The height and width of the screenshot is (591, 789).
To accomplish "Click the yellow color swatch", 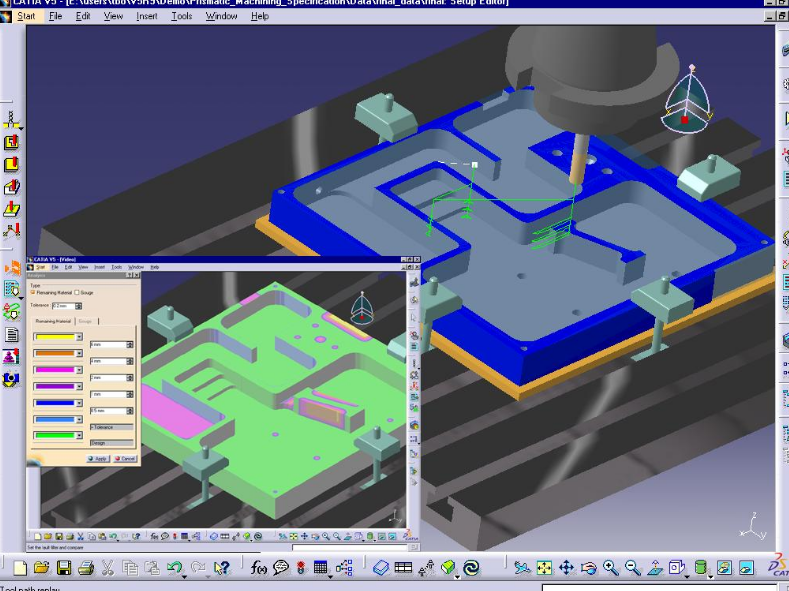I will (54, 337).
